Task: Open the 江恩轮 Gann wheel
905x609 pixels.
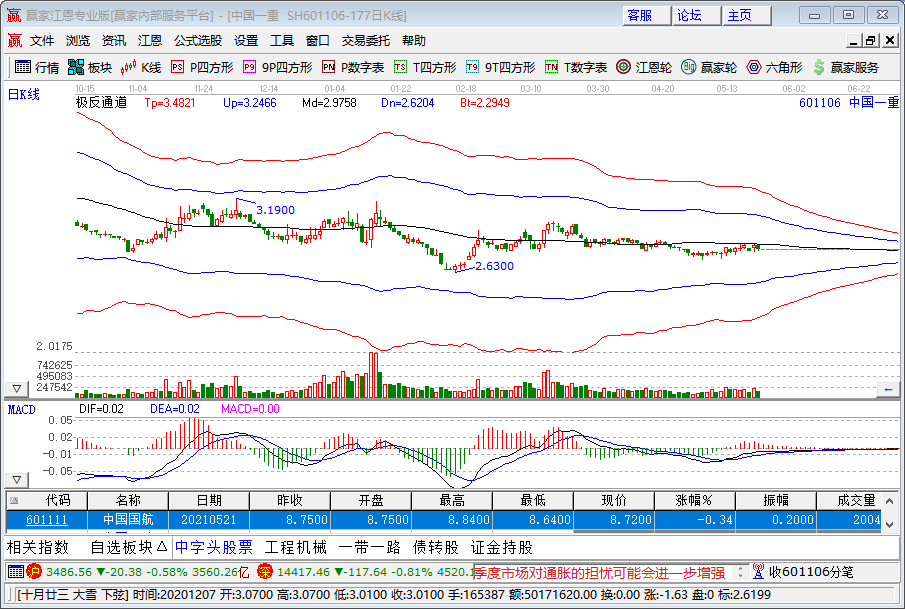Action: coord(644,68)
